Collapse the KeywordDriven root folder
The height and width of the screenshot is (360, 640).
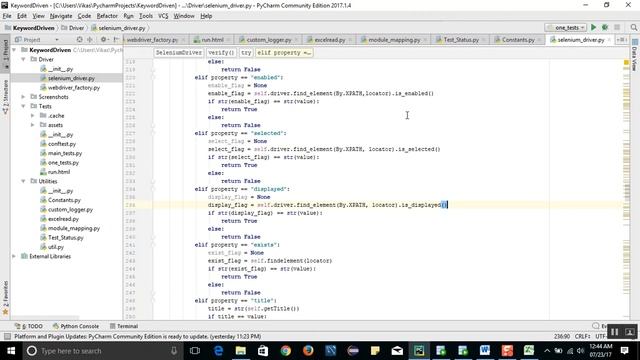click(x=14, y=50)
